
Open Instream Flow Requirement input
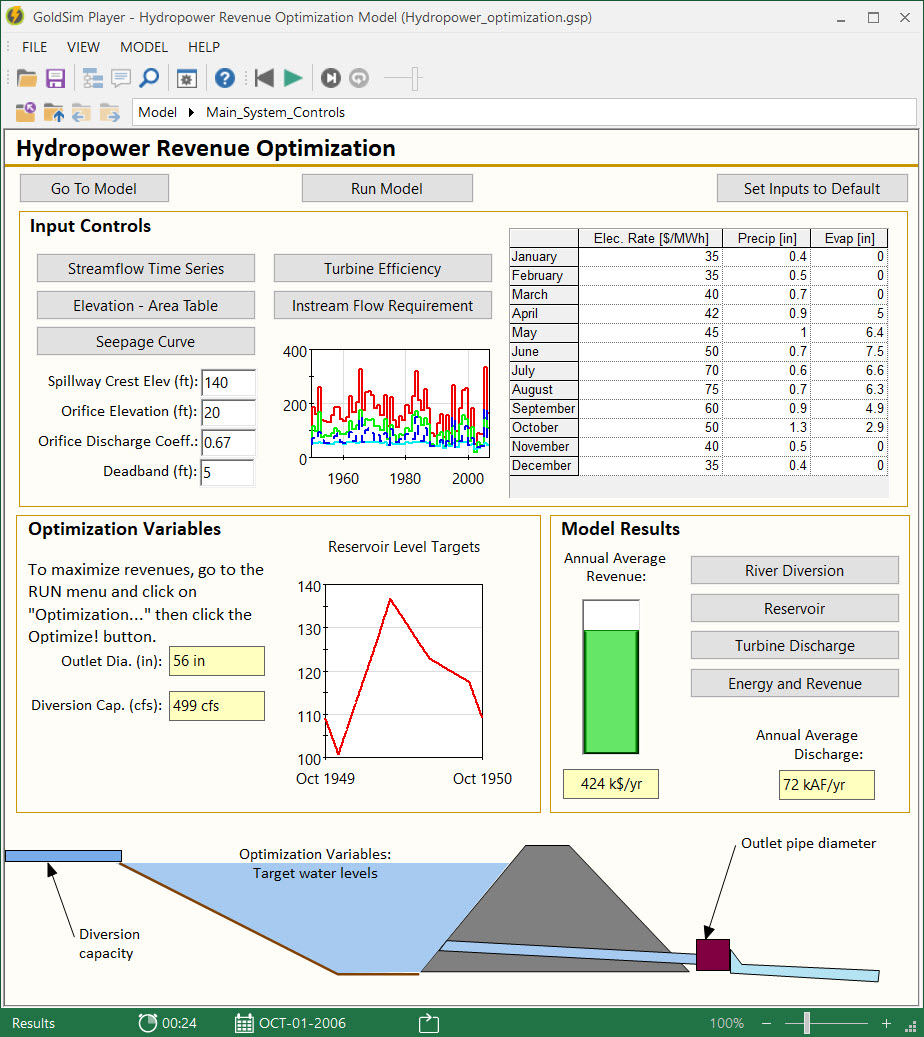[x=382, y=306]
